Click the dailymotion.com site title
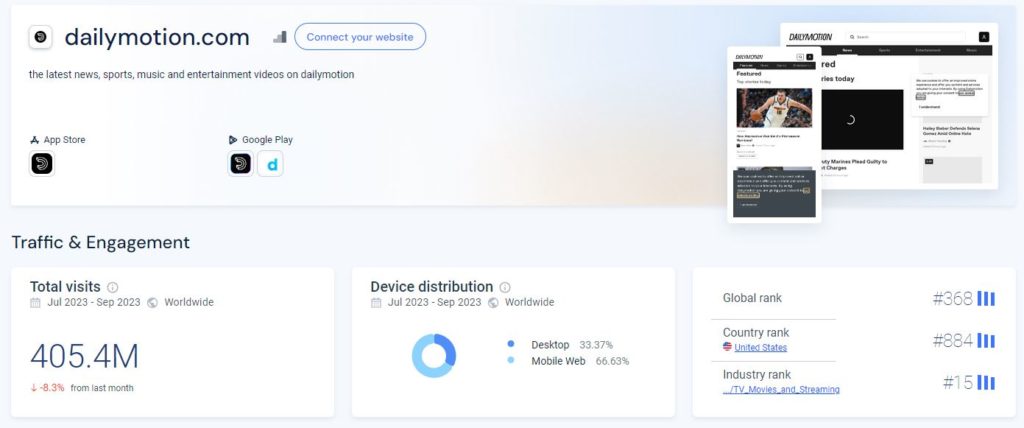1024x428 pixels. [x=157, y=37]
